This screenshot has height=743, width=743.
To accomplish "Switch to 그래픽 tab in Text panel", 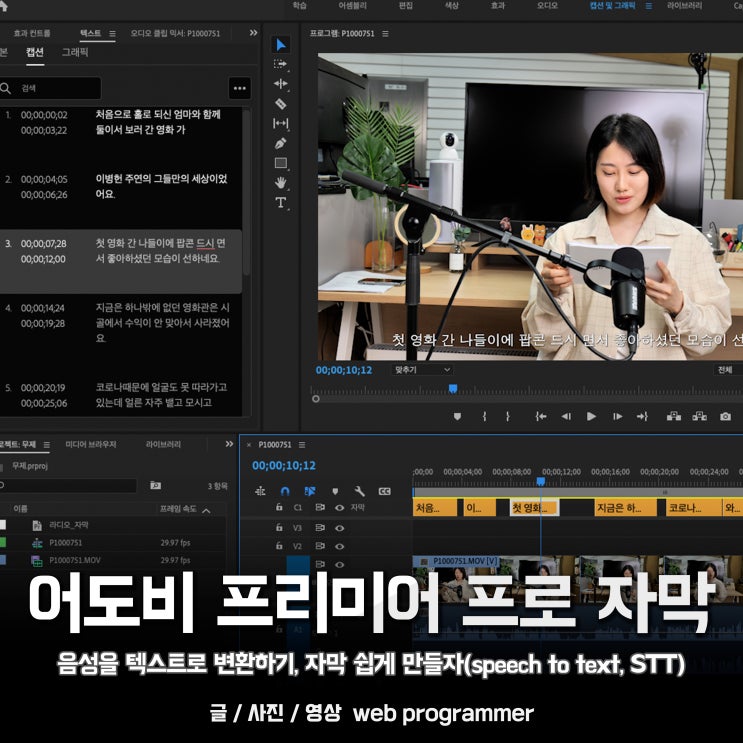I will 75,52.
